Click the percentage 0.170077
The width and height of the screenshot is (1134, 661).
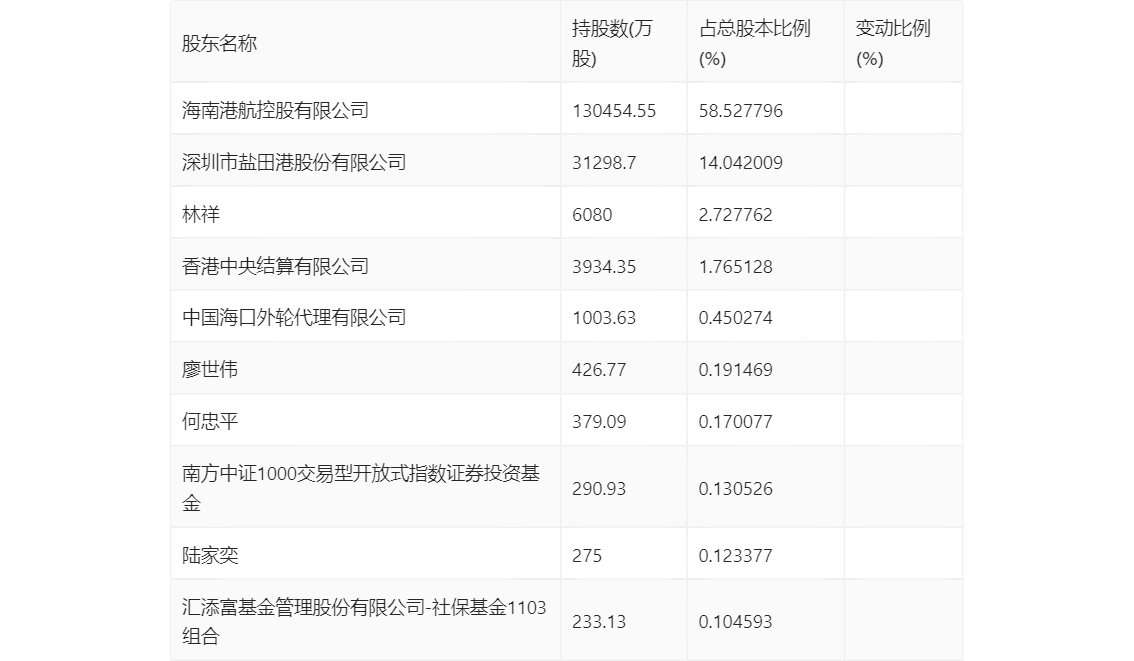pyautogui.click(x=736, y=422)
